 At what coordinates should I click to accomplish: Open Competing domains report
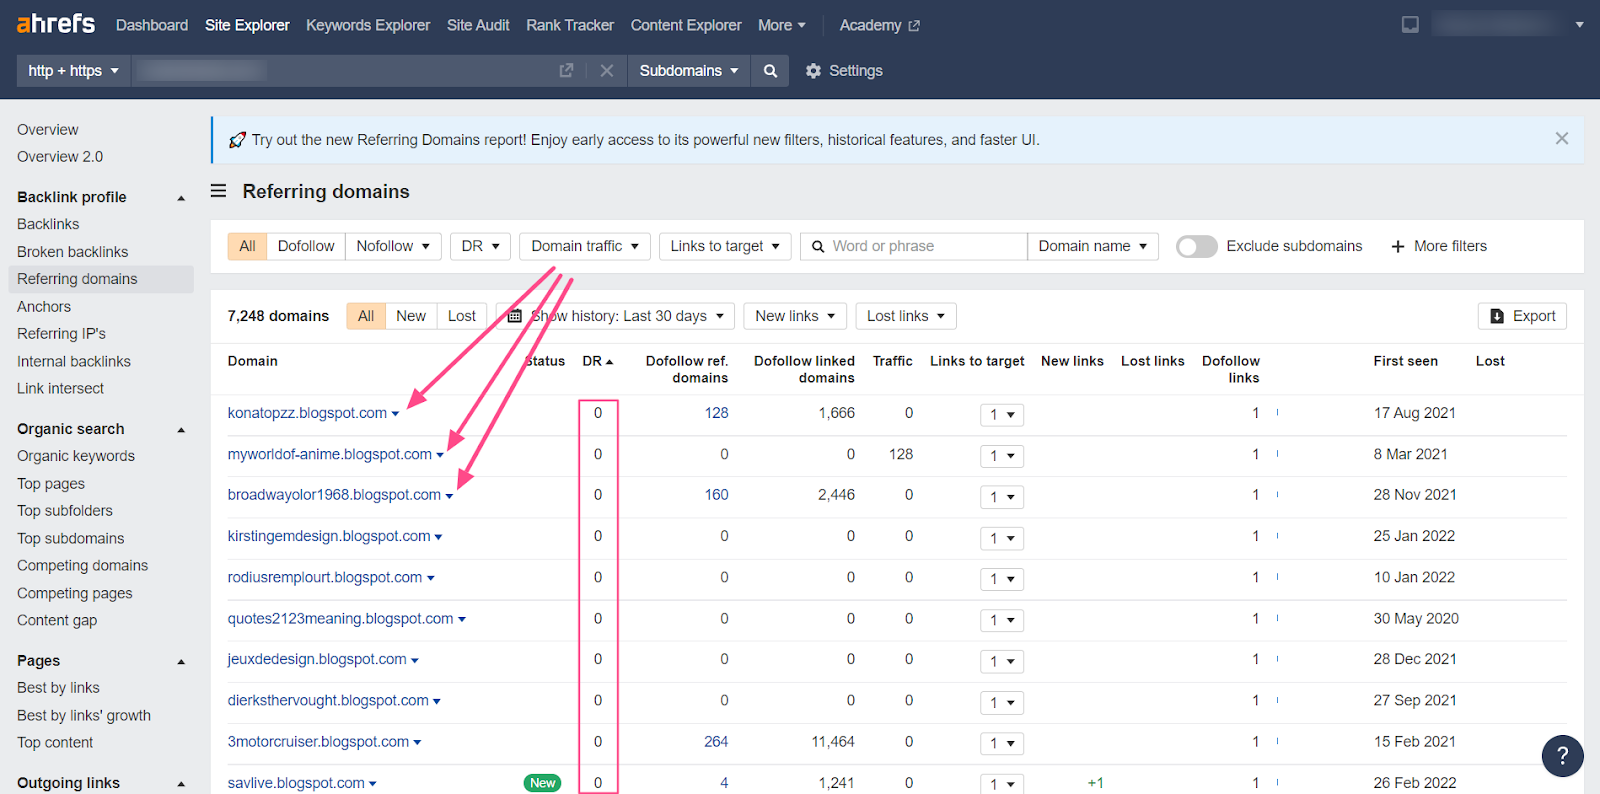(x=82, y=566)
